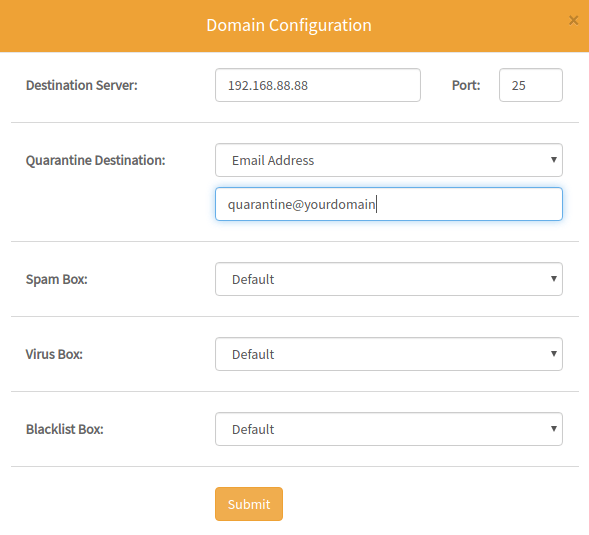Close the Domain Configuration dialog

tap(573, 20)
